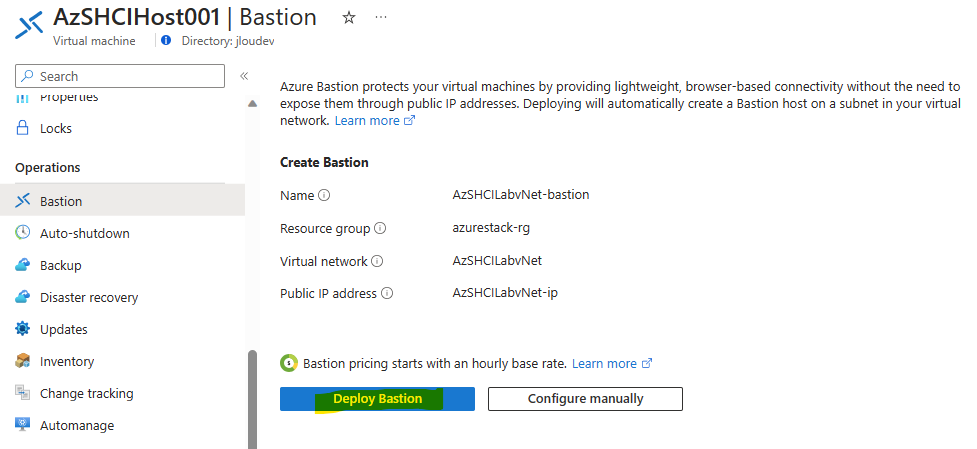Click the Operations section heading

coord(48,168)
